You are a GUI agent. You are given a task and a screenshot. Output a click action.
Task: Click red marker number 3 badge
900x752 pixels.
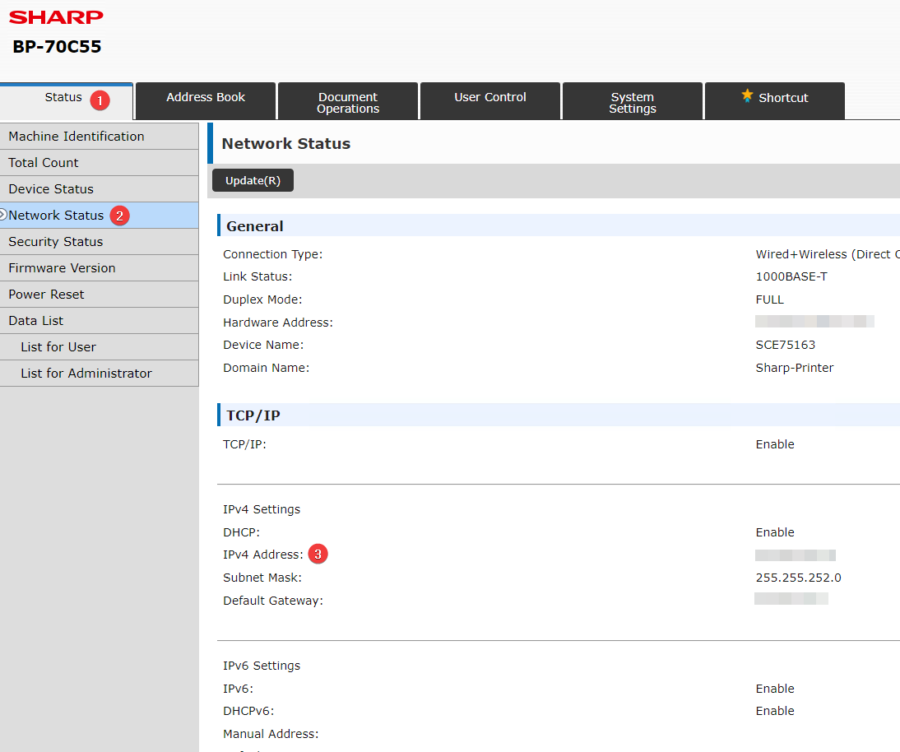click(318, 554)
